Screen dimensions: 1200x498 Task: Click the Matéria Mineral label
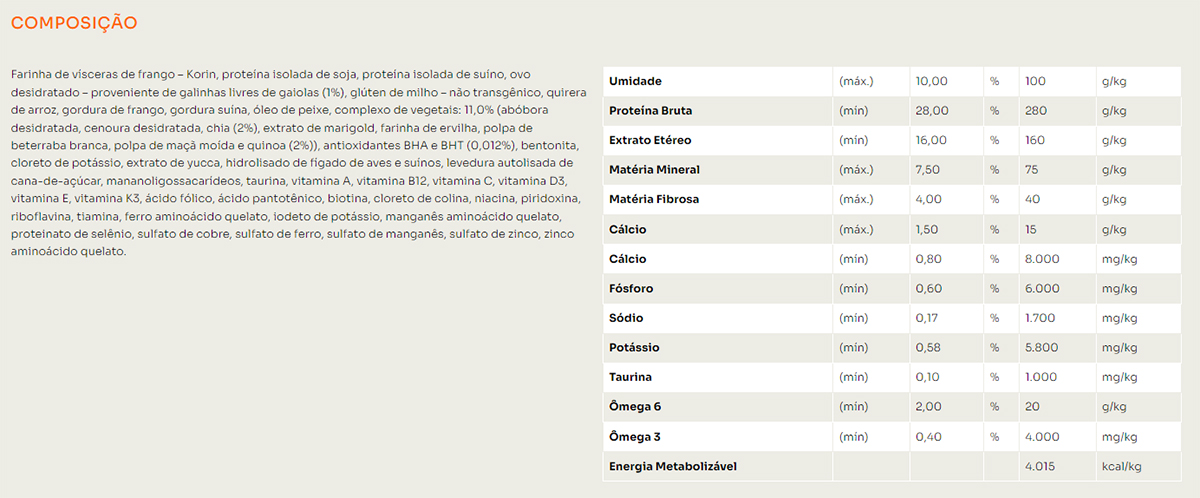click(x=654, y=170)
